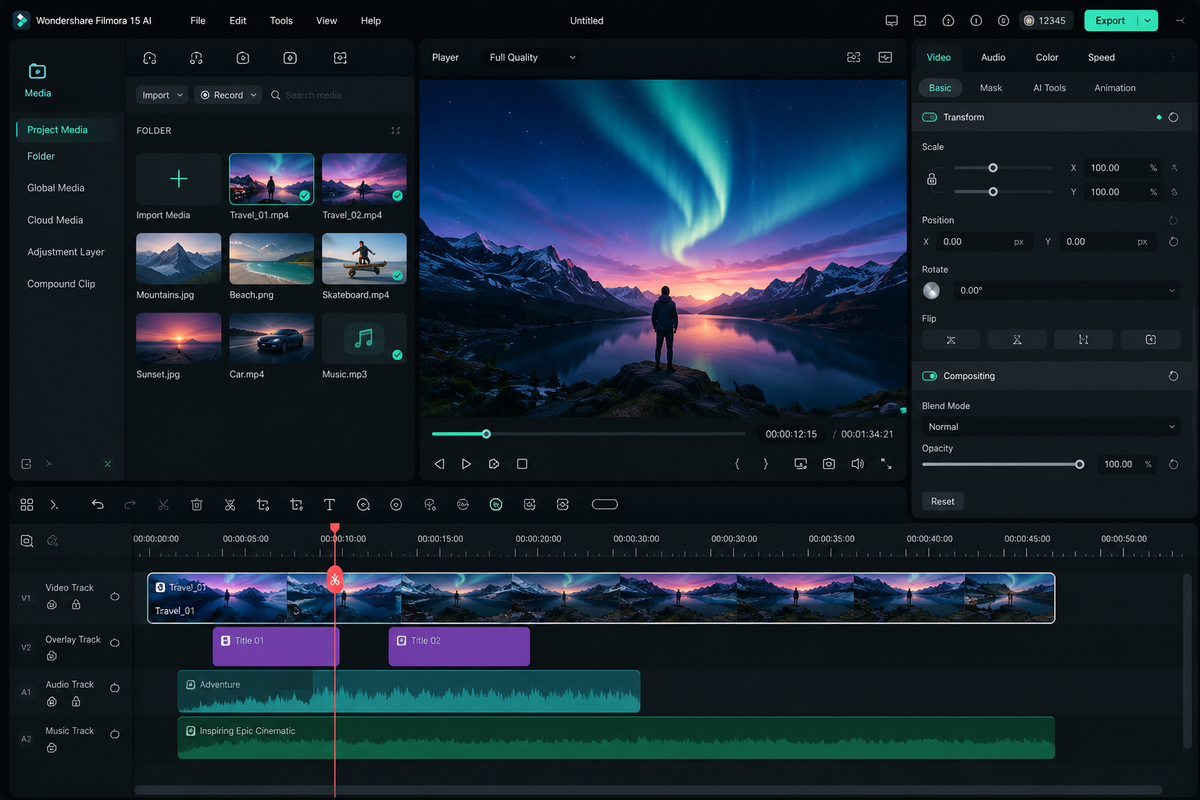The width and height of the screenshot is (1200, 800).
Task: Click the Mark Out bracket icon
Action: (766, 464)
